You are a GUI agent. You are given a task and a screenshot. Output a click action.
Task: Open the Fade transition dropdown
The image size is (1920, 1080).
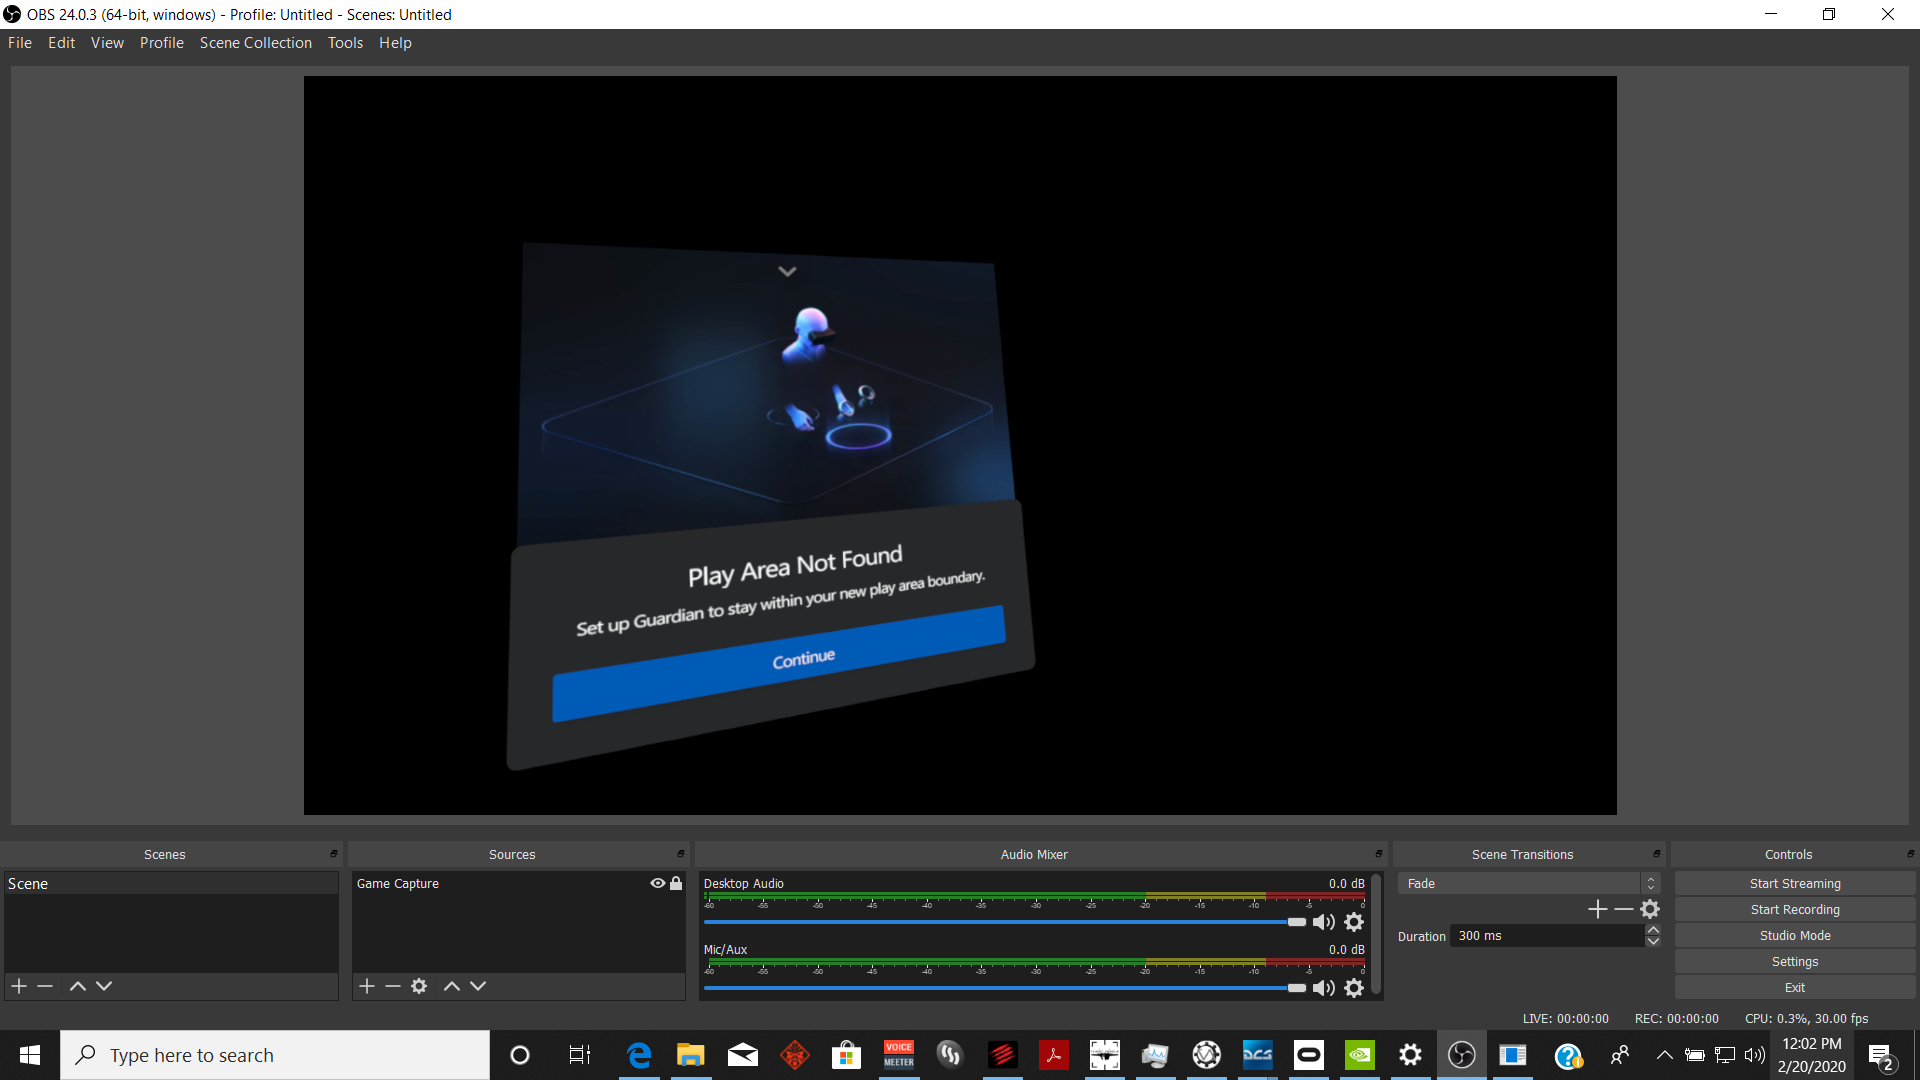coord(1529,883)
